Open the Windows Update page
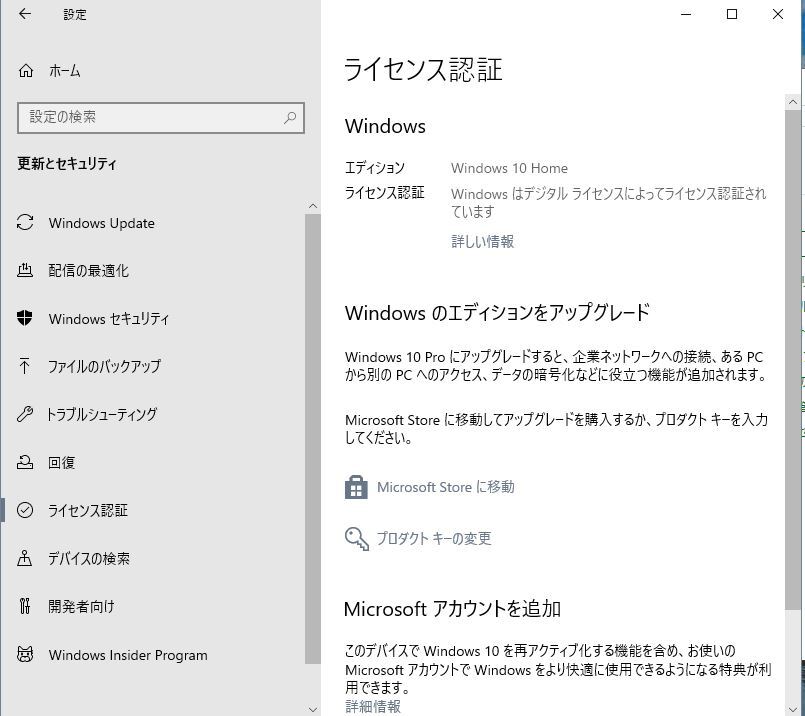 [x=102, y=223]
